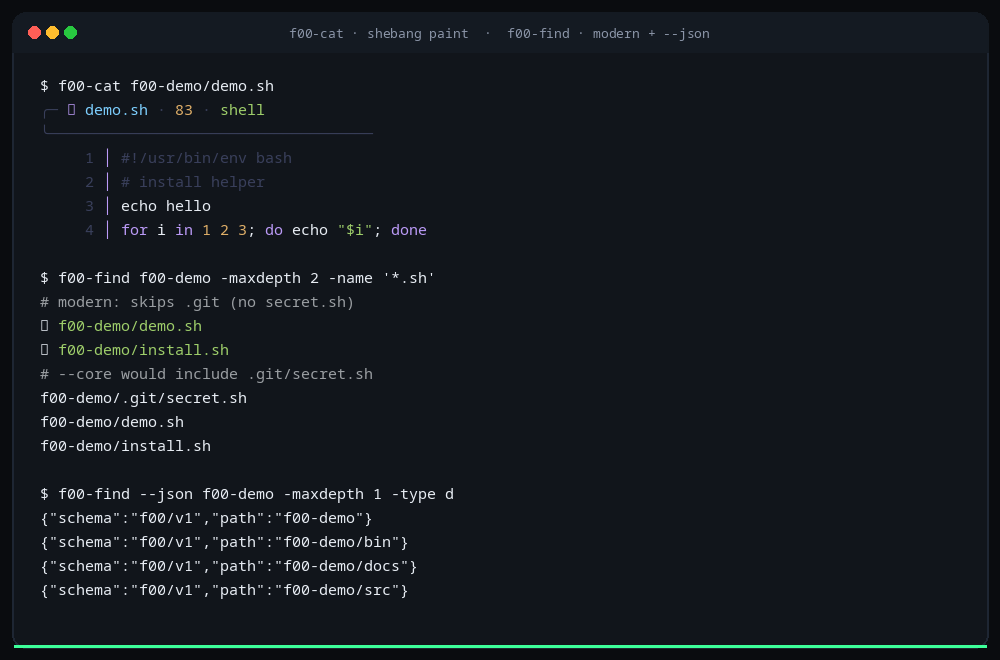Image resolution: width=1000 pixels, height=660 pixels.
Task: Click the shebang line '#!/usr/bin/env bash'
Action: 206,158
